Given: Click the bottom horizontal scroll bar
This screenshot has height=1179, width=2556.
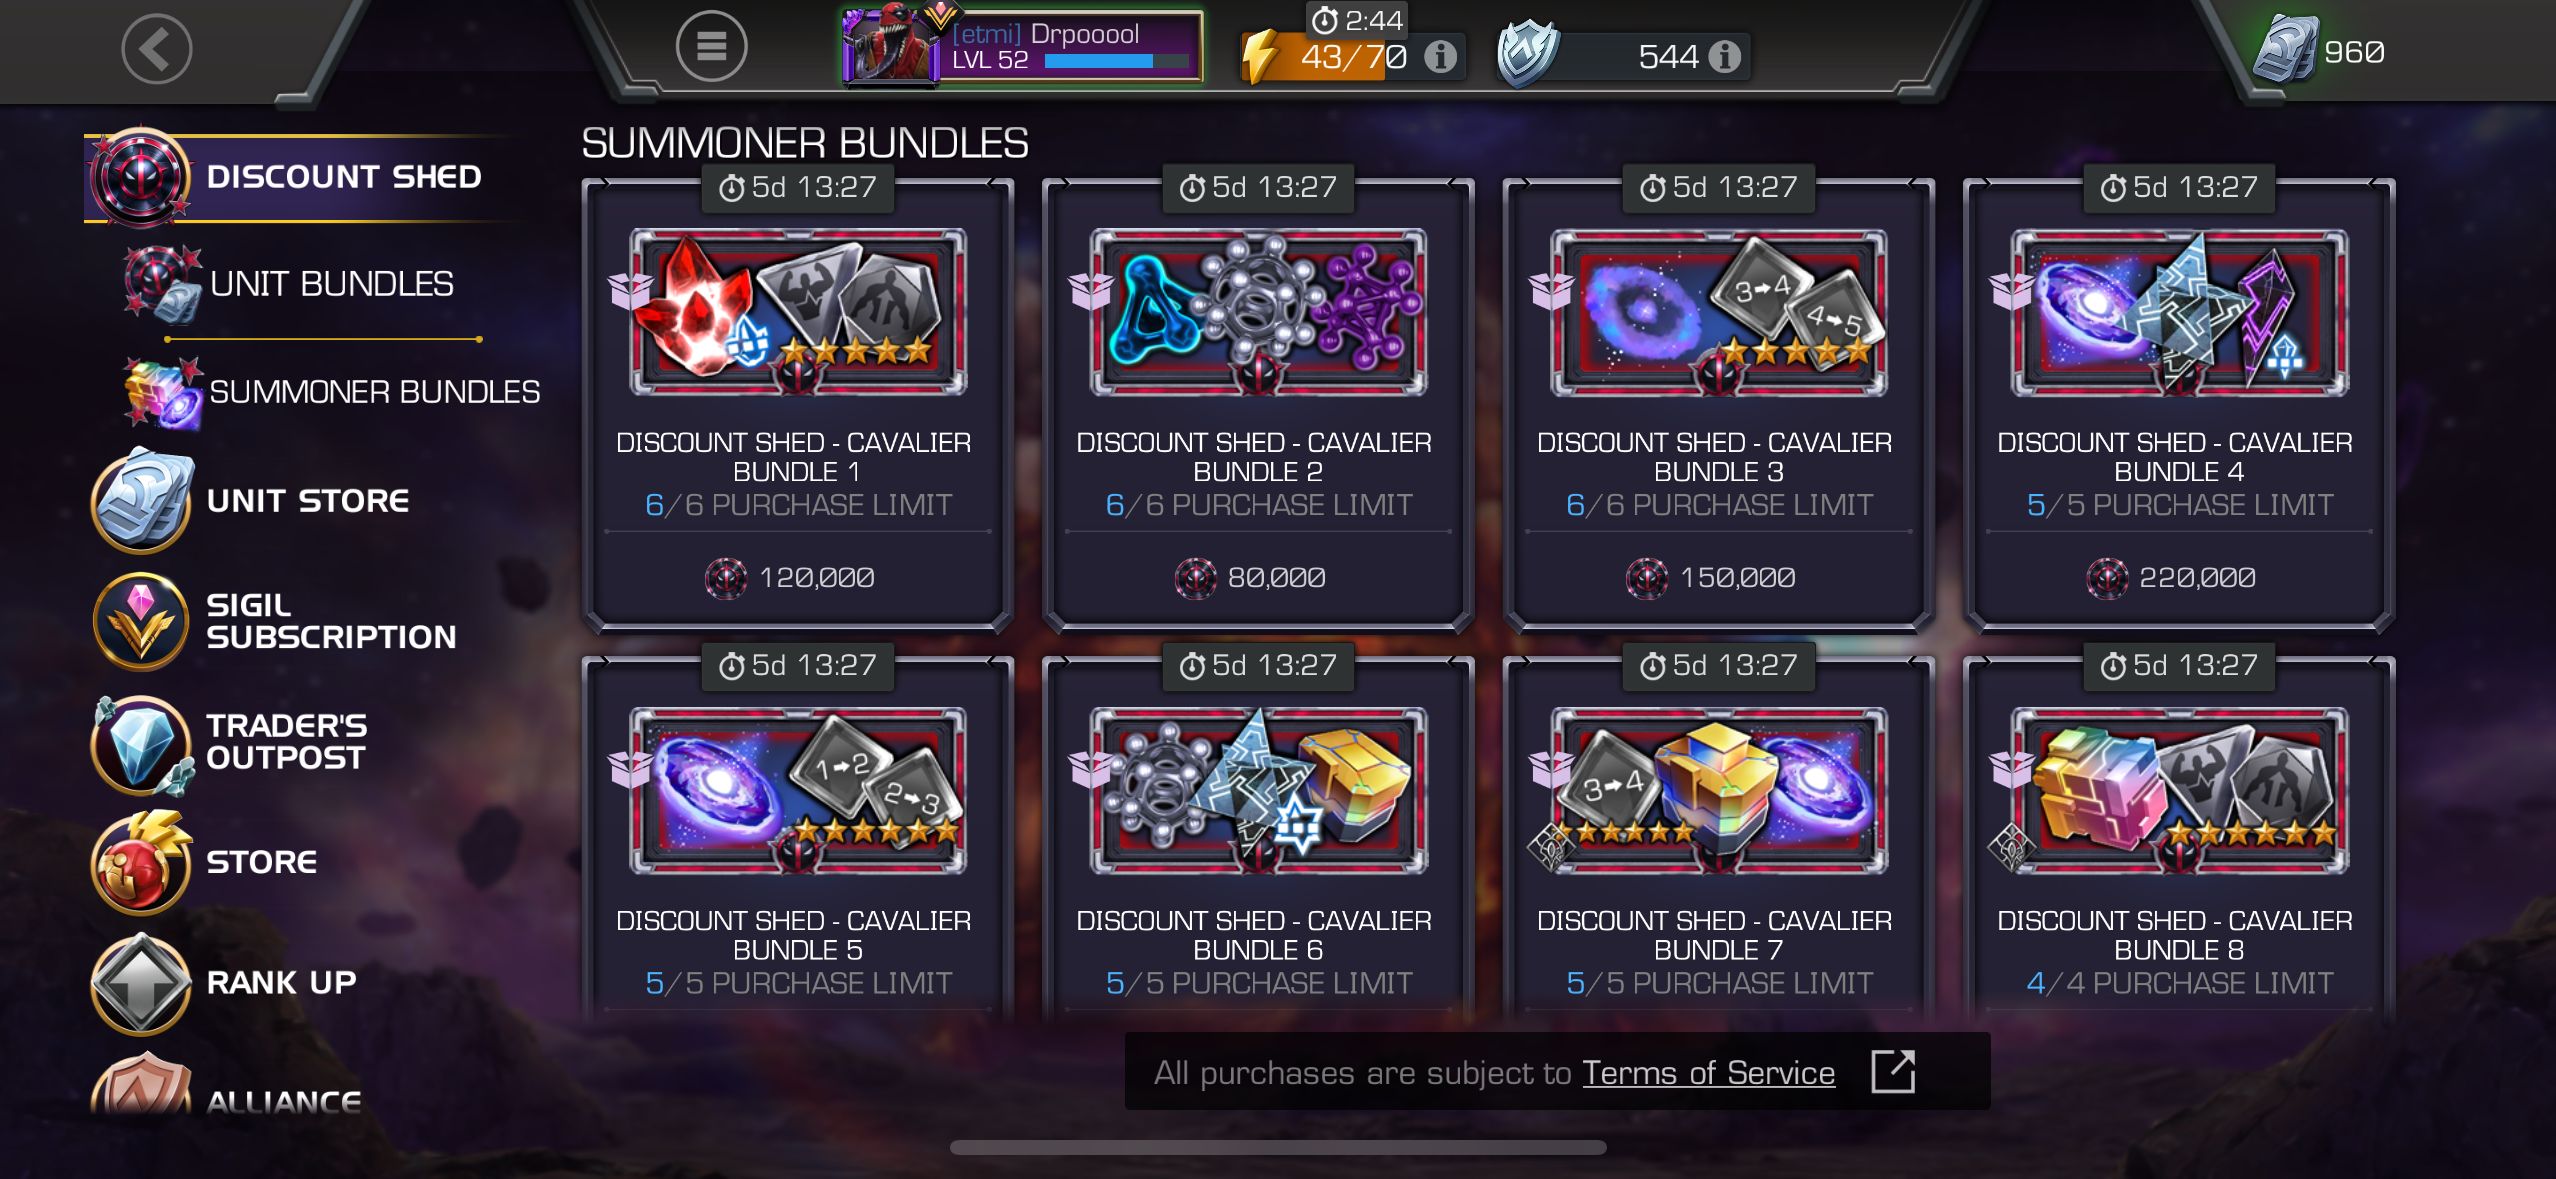Looking at the screenshot, I should point(1278,1147).
